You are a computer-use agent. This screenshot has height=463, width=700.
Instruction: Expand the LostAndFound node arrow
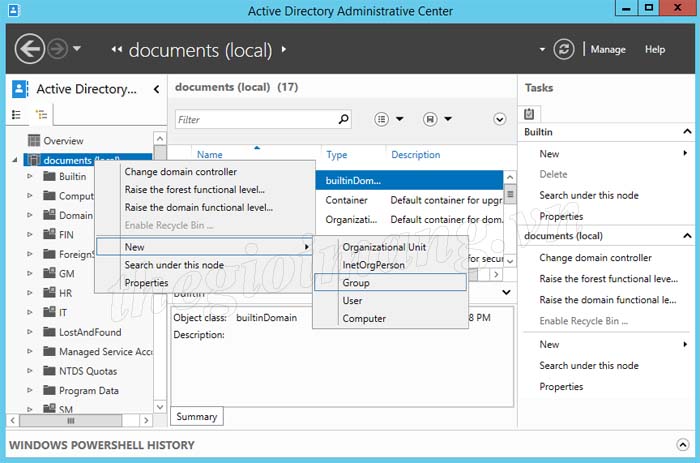29,332
